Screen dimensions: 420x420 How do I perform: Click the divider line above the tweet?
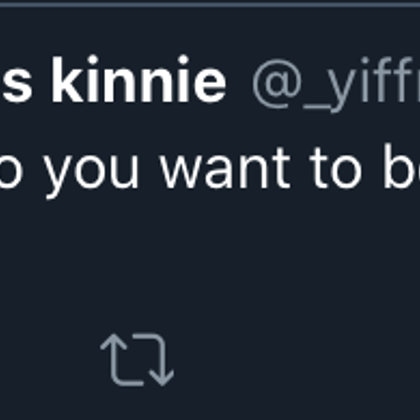tap(210, 5)
